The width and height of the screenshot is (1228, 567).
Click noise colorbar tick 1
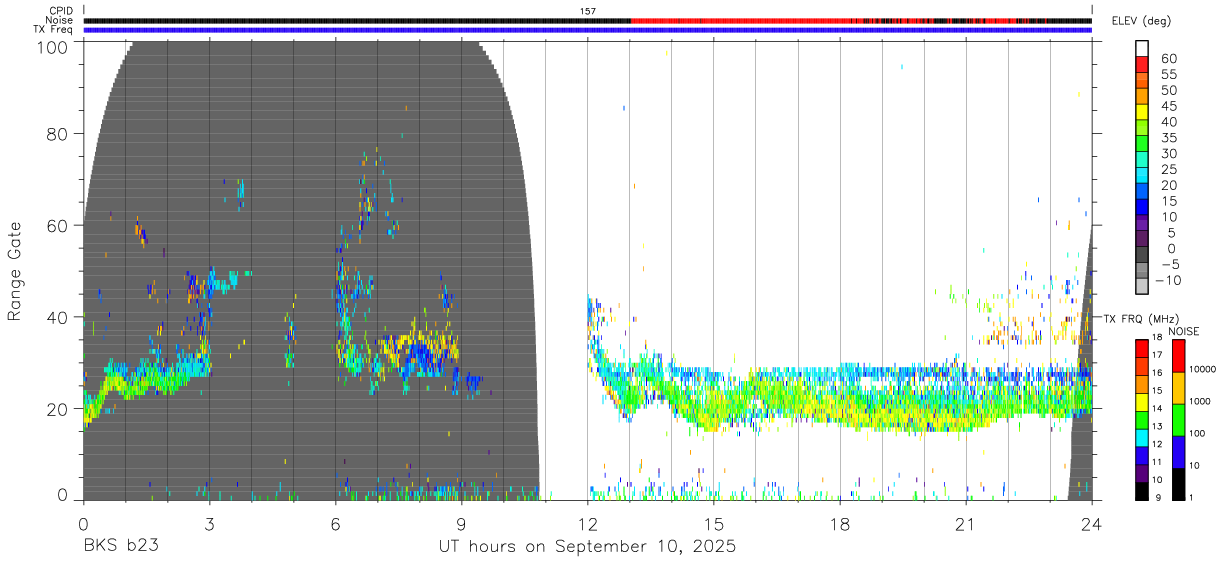[1192, 498]
